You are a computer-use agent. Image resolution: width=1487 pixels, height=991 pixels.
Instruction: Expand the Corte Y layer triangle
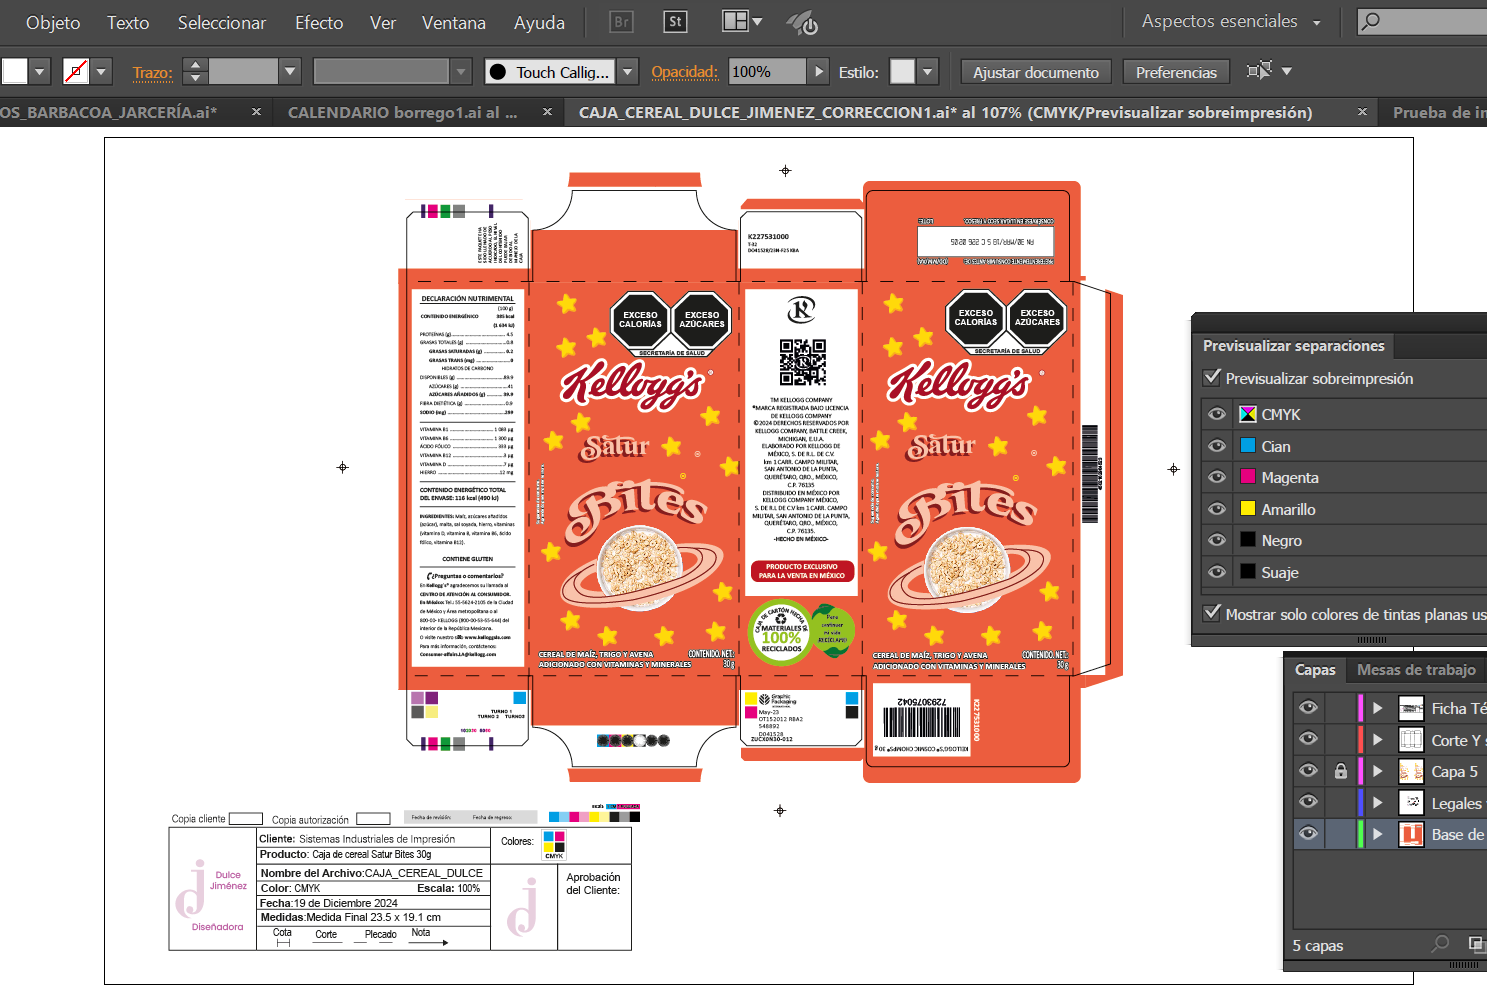point(1377,740)
